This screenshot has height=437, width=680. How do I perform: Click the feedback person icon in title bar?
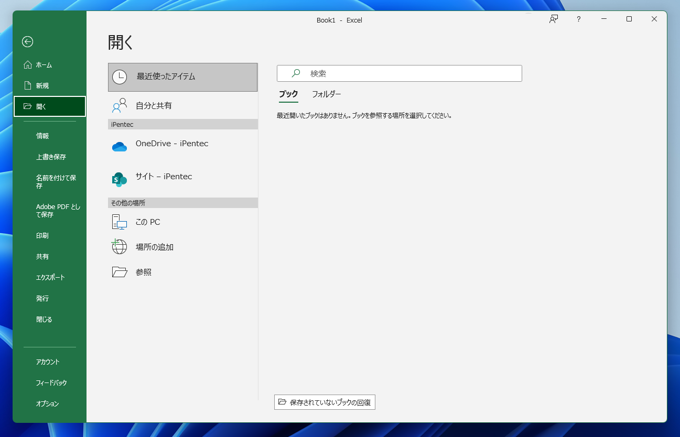[553, 19]
